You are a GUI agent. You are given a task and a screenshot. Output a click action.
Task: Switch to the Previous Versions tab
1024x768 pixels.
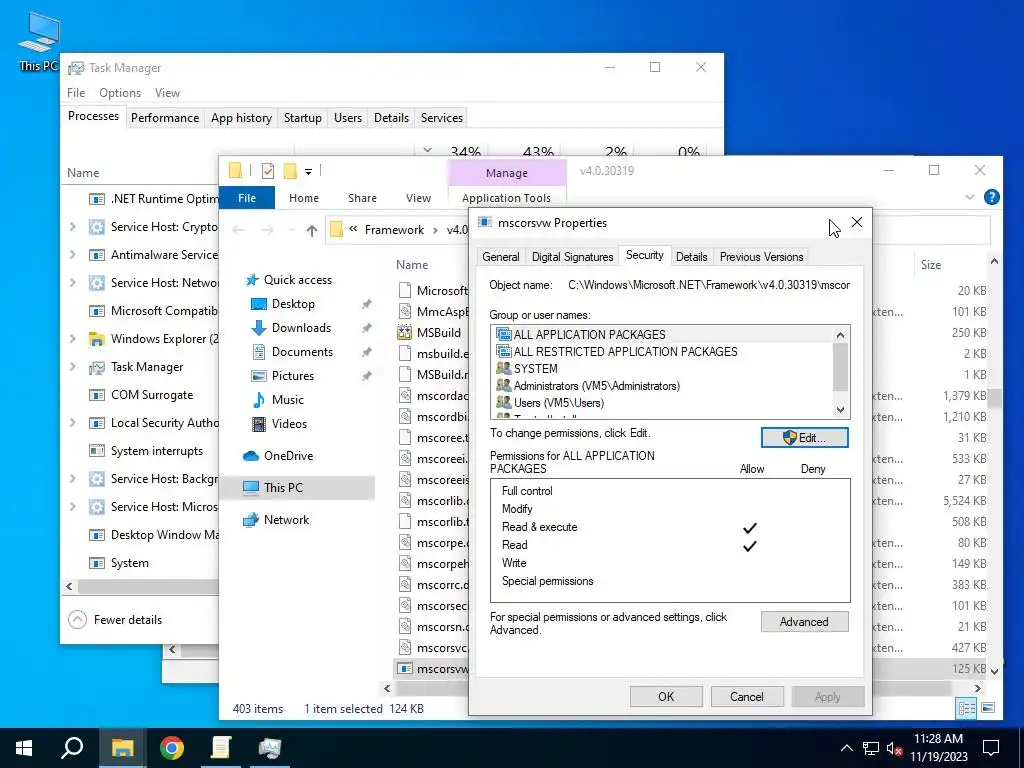761,257
